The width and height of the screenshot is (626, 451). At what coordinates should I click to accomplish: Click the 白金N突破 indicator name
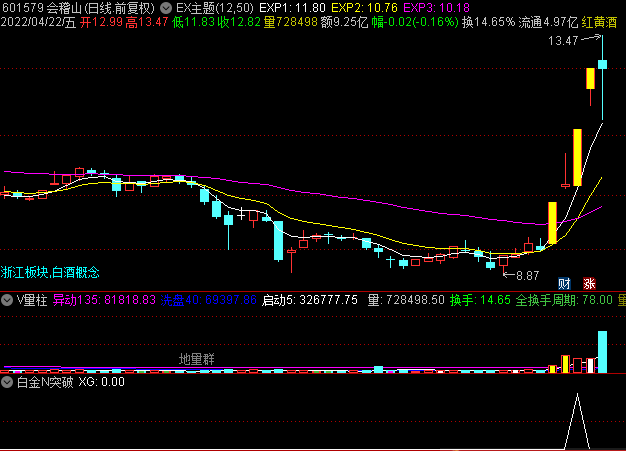[45, 382]
